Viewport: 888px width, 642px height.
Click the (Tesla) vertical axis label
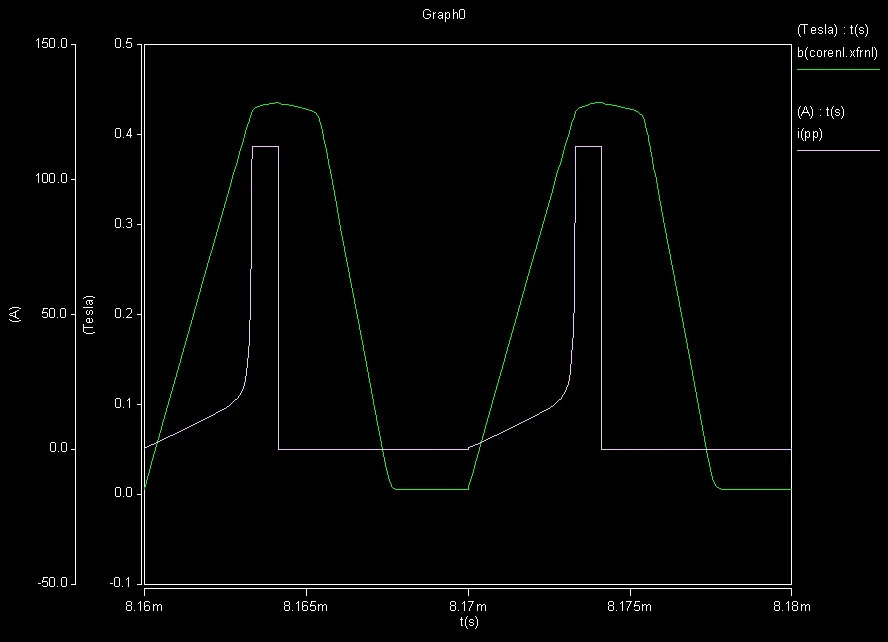(89, 314)
